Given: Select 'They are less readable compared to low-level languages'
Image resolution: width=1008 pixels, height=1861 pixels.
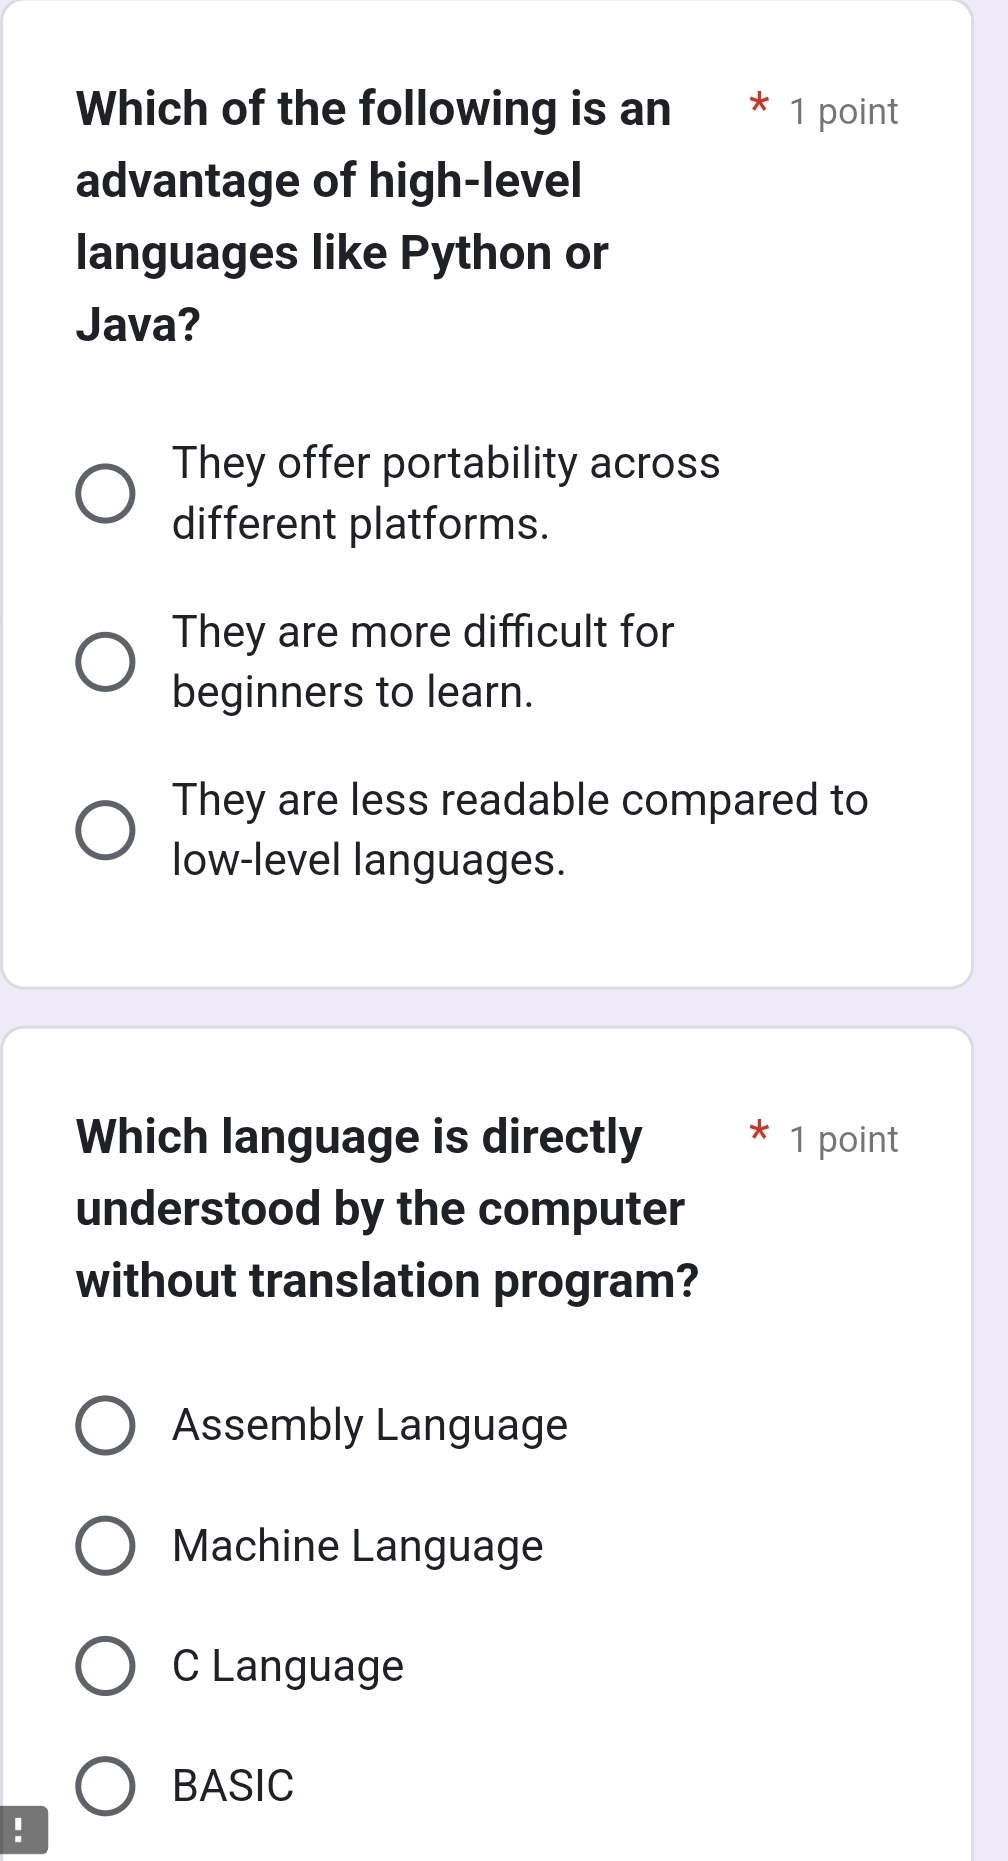Looking at the screenshot, I should click(103, 828).
